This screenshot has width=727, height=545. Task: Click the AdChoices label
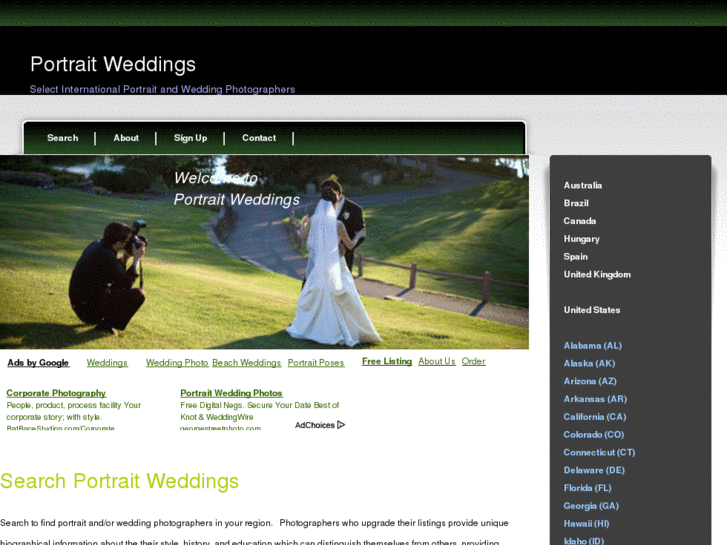click(315, 425)
